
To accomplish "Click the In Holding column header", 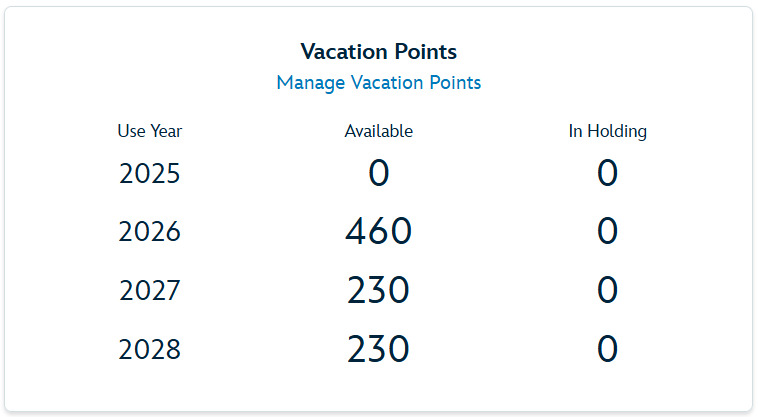I will tap(607, 131).
